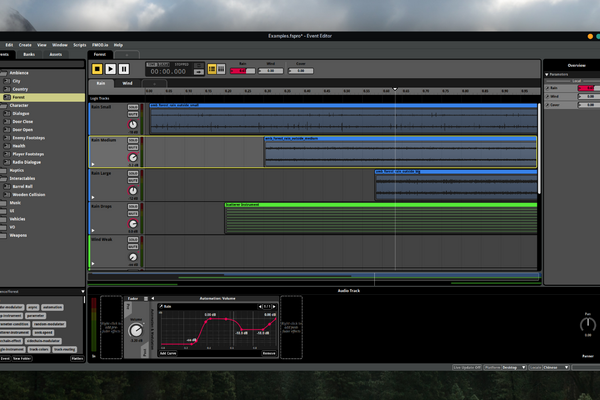Stop playback with the yellow stop button
Image resolution: width=600 pixels, height=400 pixels.
coord(97,69)
